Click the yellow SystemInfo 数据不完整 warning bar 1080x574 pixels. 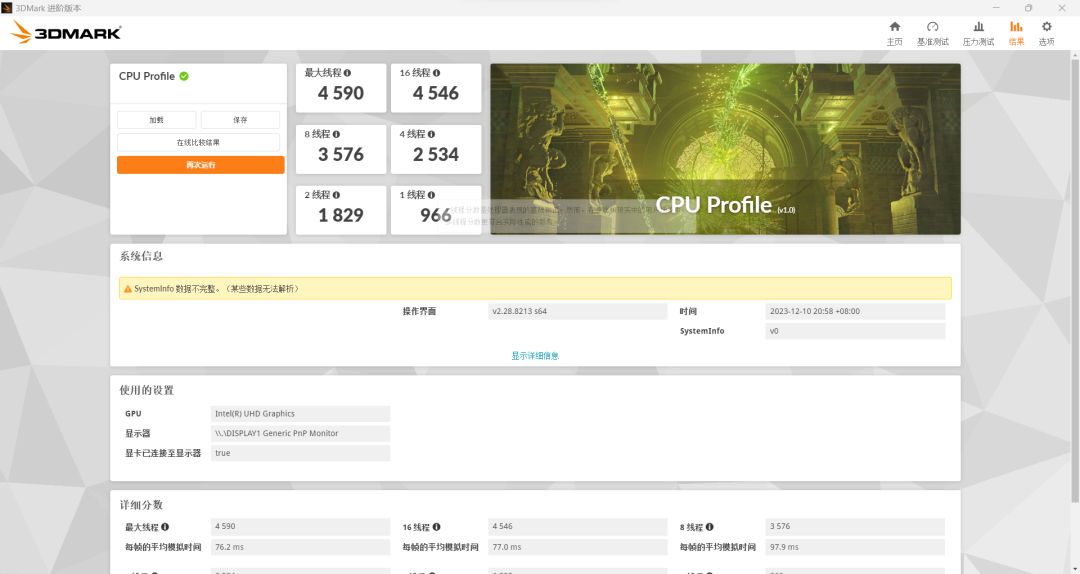pos(535,289)
